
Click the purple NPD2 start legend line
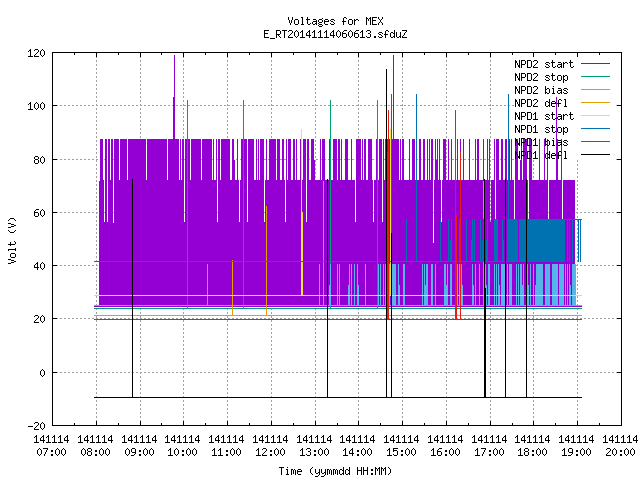click(596, 64)
